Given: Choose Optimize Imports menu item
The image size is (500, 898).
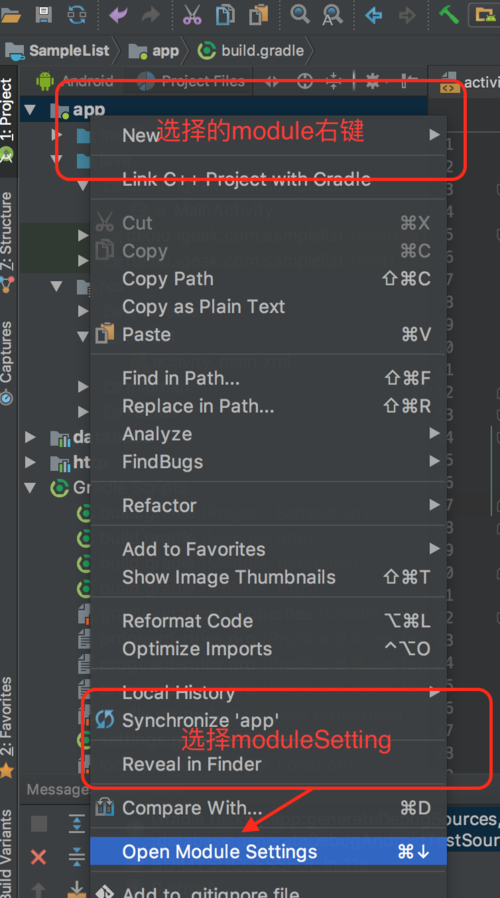Looking at the screenshot, I should pyautogui.click(x=268, y=649).
